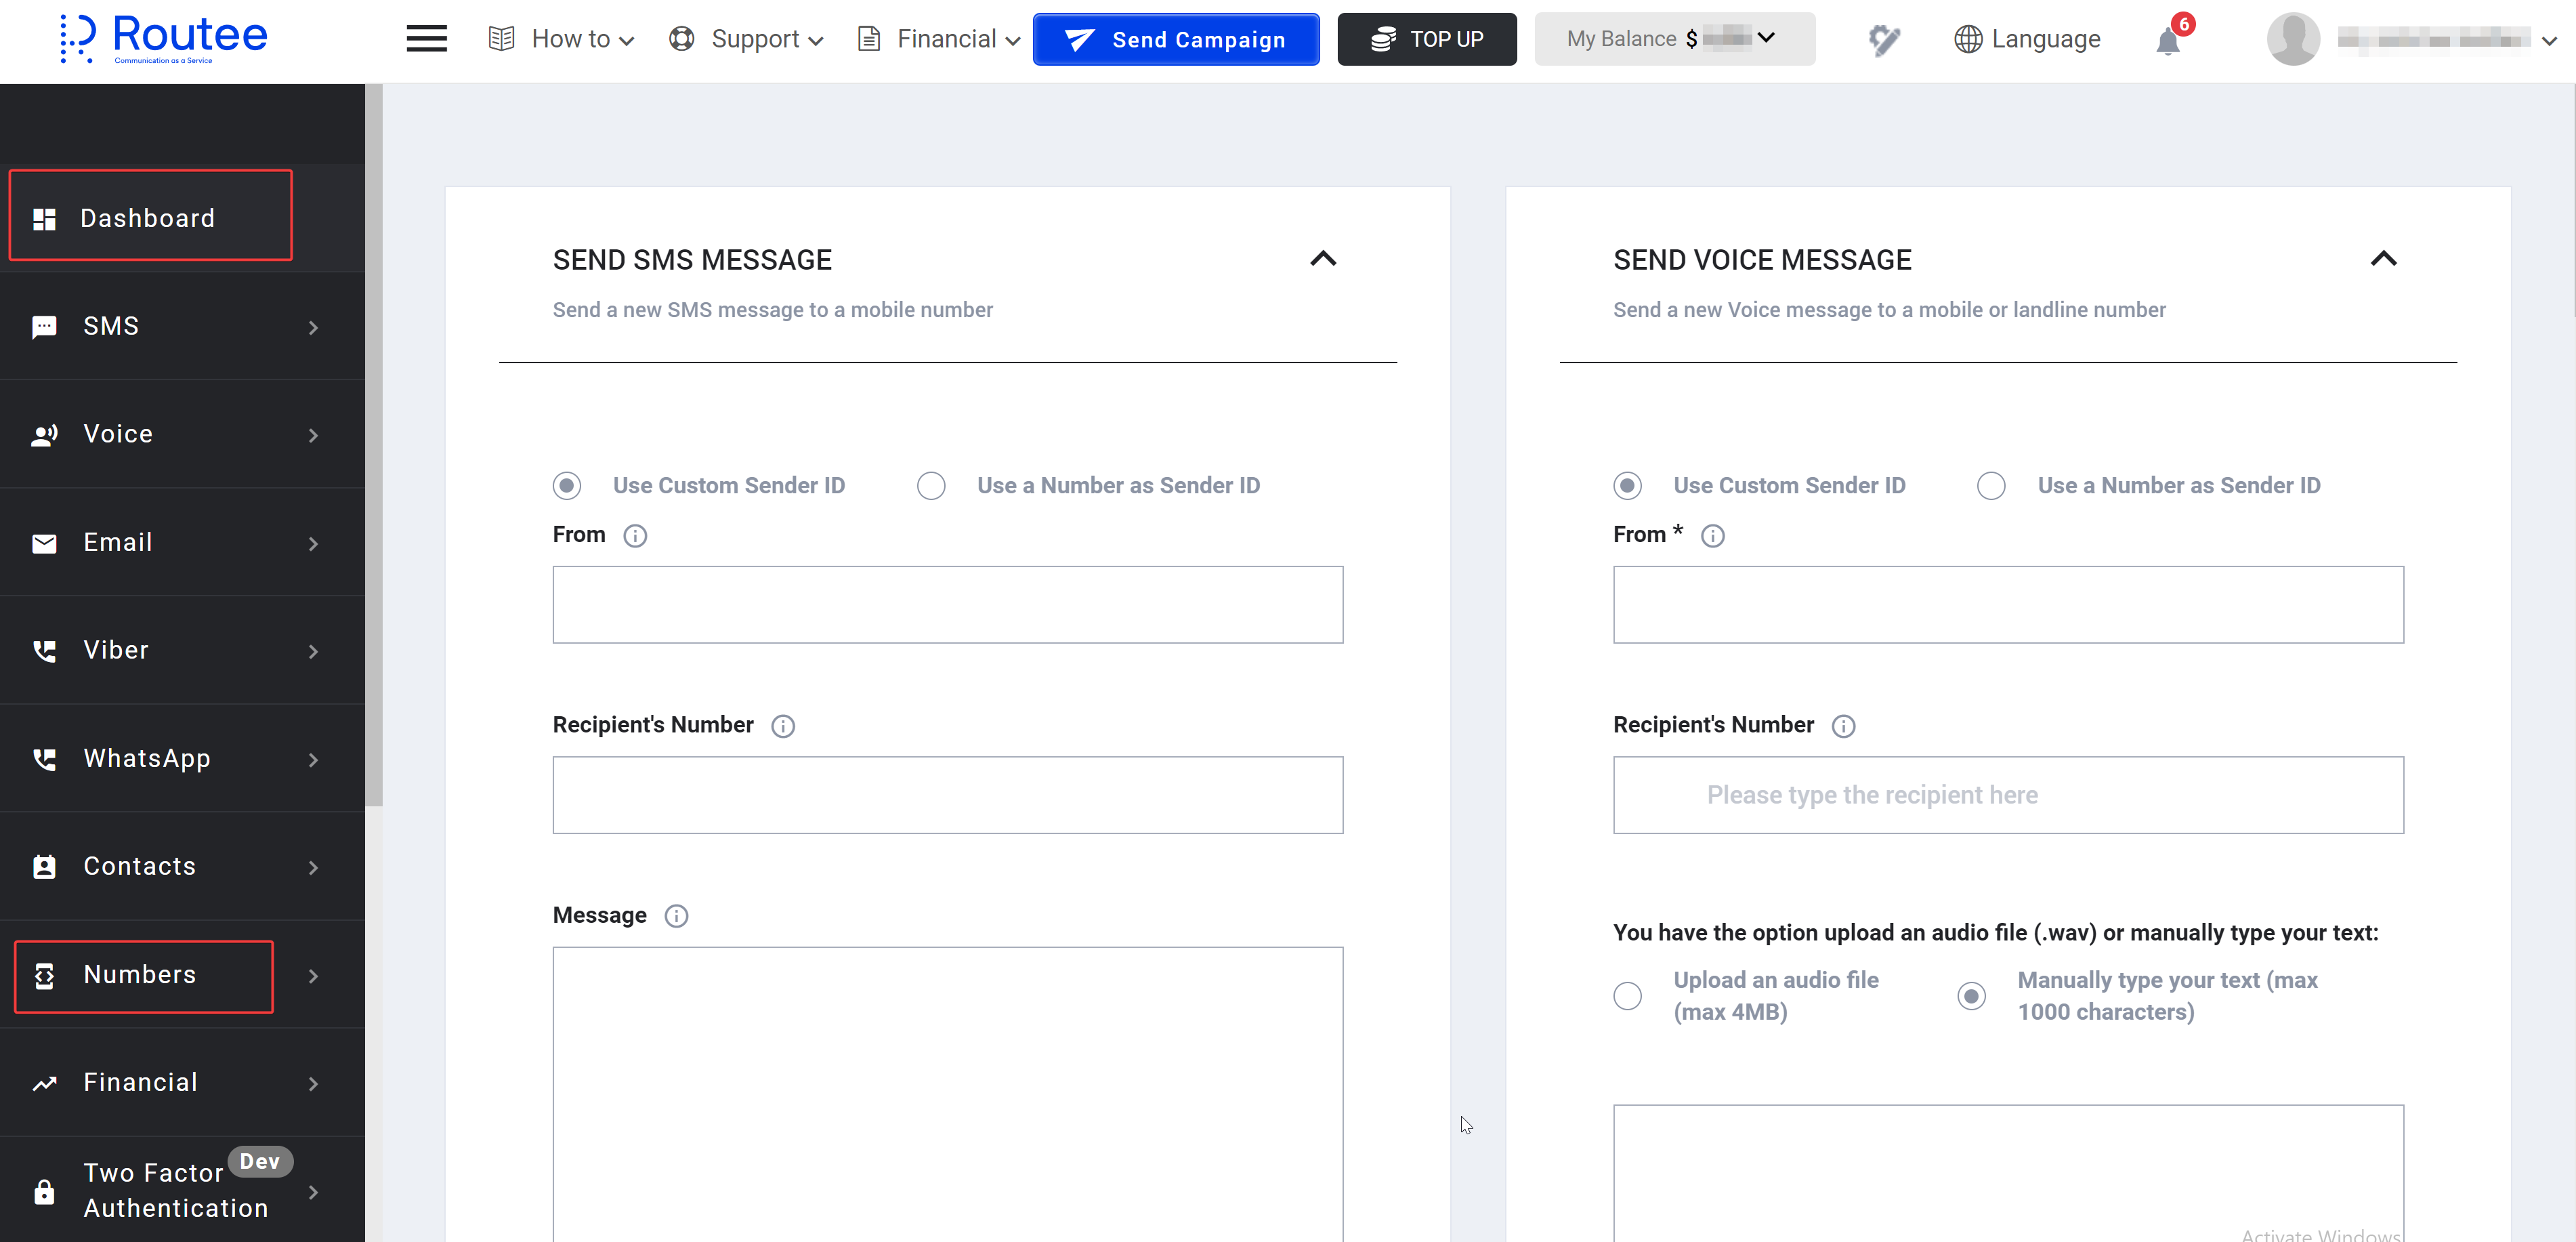The image size is (2576, 1242).
Task: Open the Contacts section in the sidebar
Action: point(139,866)
